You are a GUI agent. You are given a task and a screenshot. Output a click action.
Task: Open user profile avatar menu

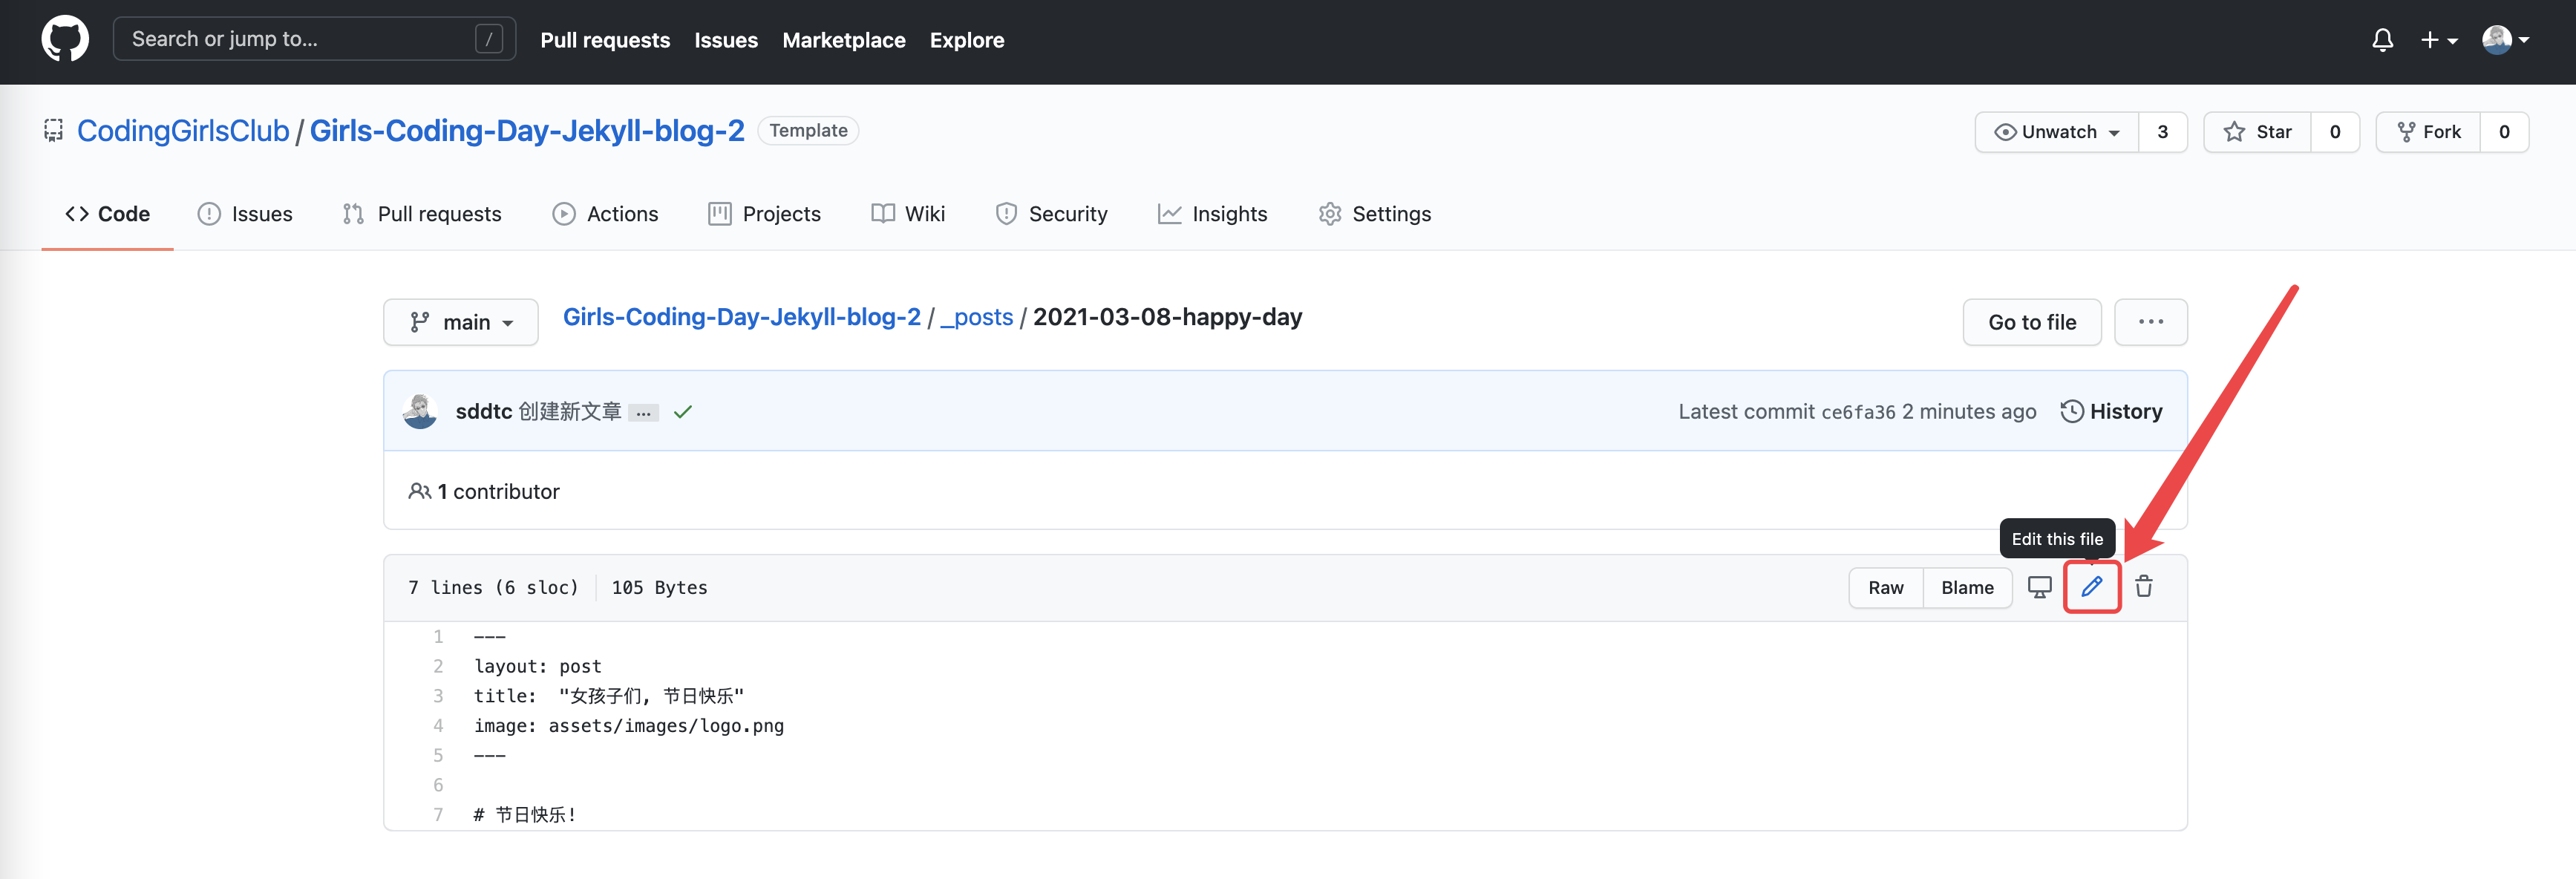click(x=2505, y=40)
